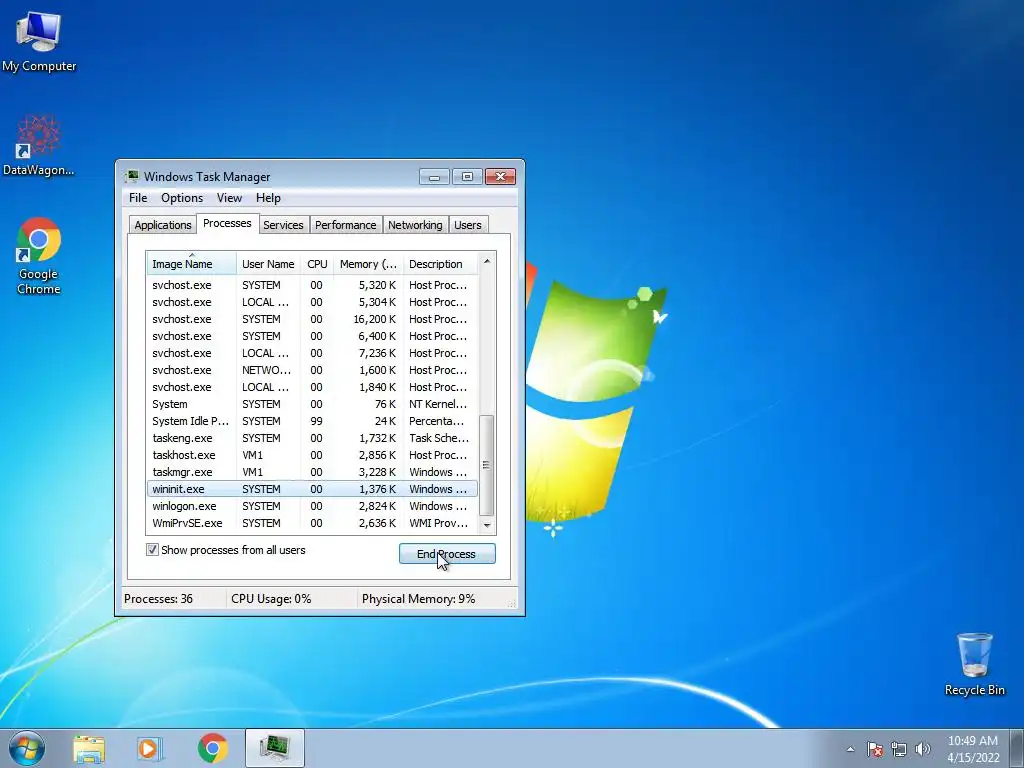Select the taskmgr.exe row
The width and height of the screenshot is (1024, 768).
[x=313, y=472]
